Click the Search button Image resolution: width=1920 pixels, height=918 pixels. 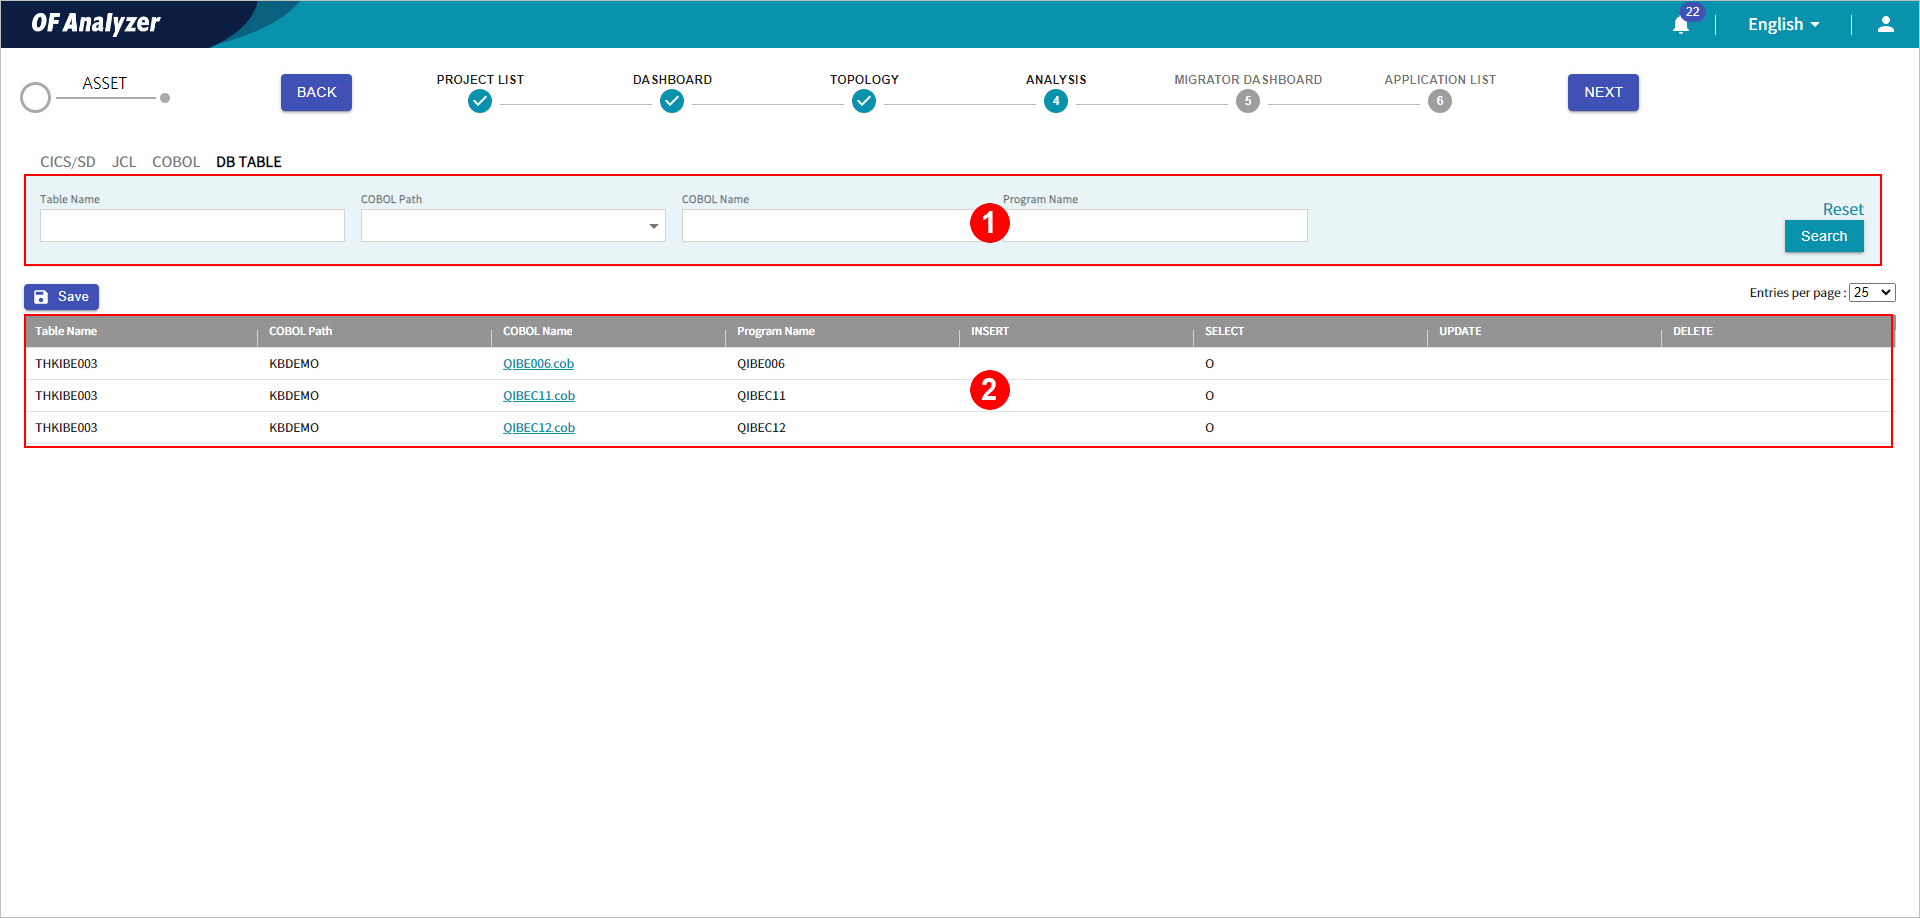(1824, 236)
